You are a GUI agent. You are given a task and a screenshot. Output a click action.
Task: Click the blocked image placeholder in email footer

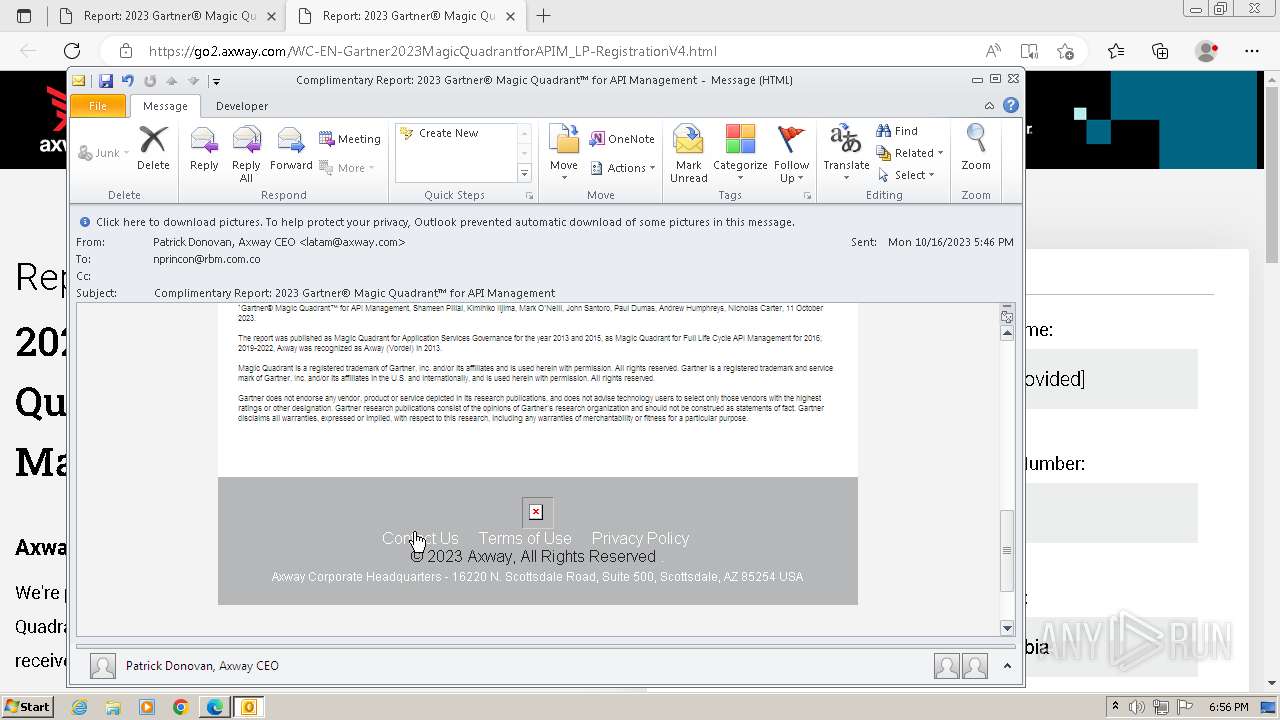point(536,512)
